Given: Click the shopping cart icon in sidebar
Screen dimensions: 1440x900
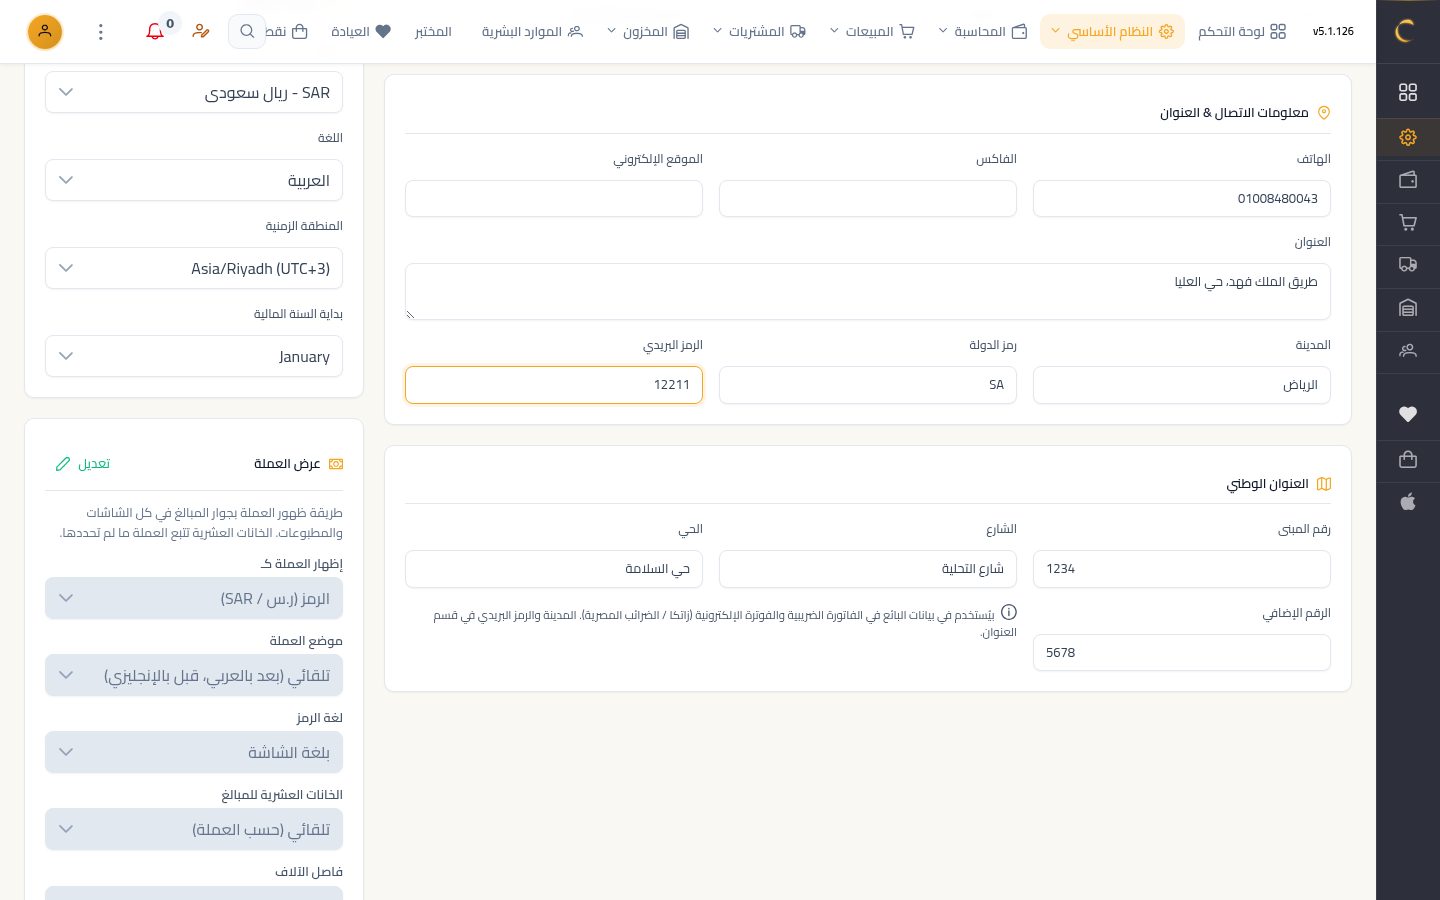Looking at the screenshot, I should pyautogui.click(x=1408, y=223).
